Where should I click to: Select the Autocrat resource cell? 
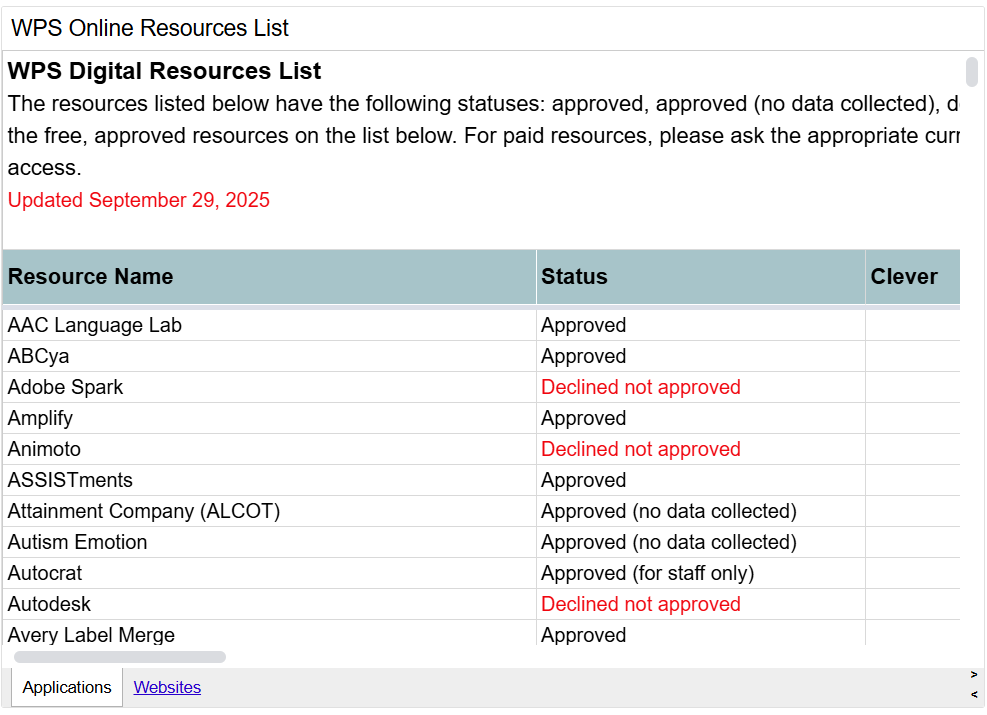tap(269, 573)
